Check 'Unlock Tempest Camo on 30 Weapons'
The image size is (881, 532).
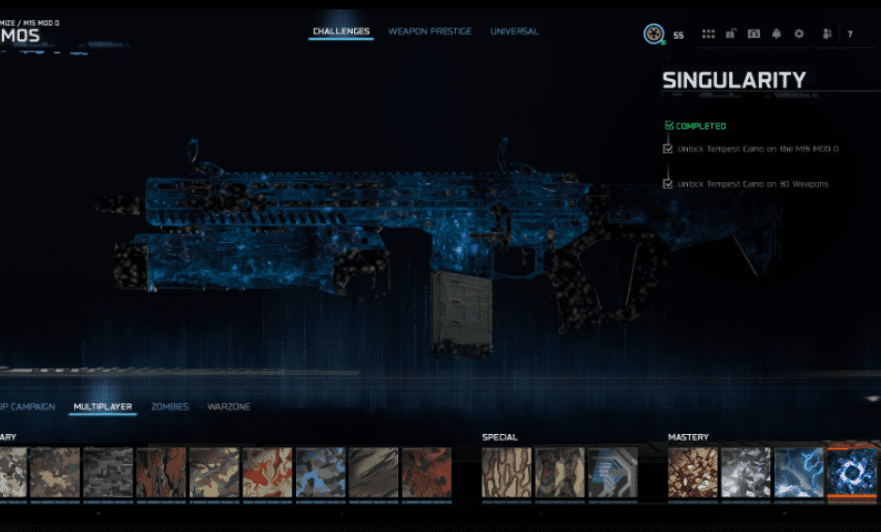668,184
